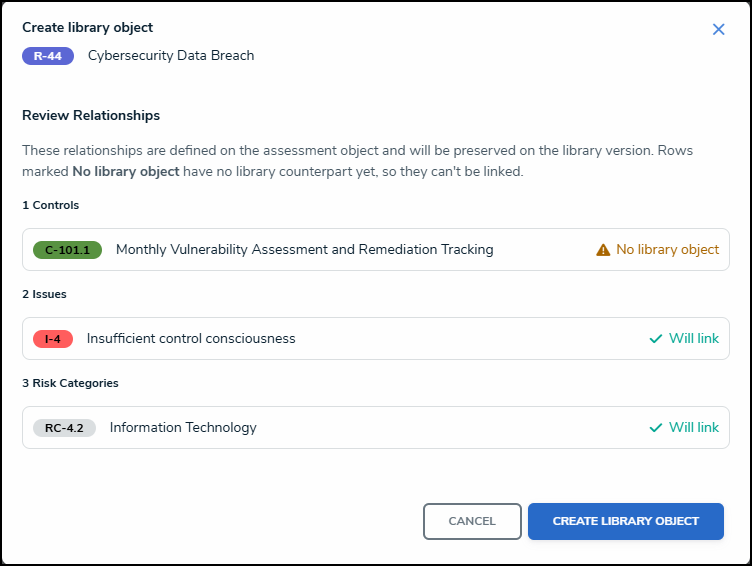The image size is (752, 566).
Task: Click the checkmark icon in the Information Technology row
Action: (656, 427)
